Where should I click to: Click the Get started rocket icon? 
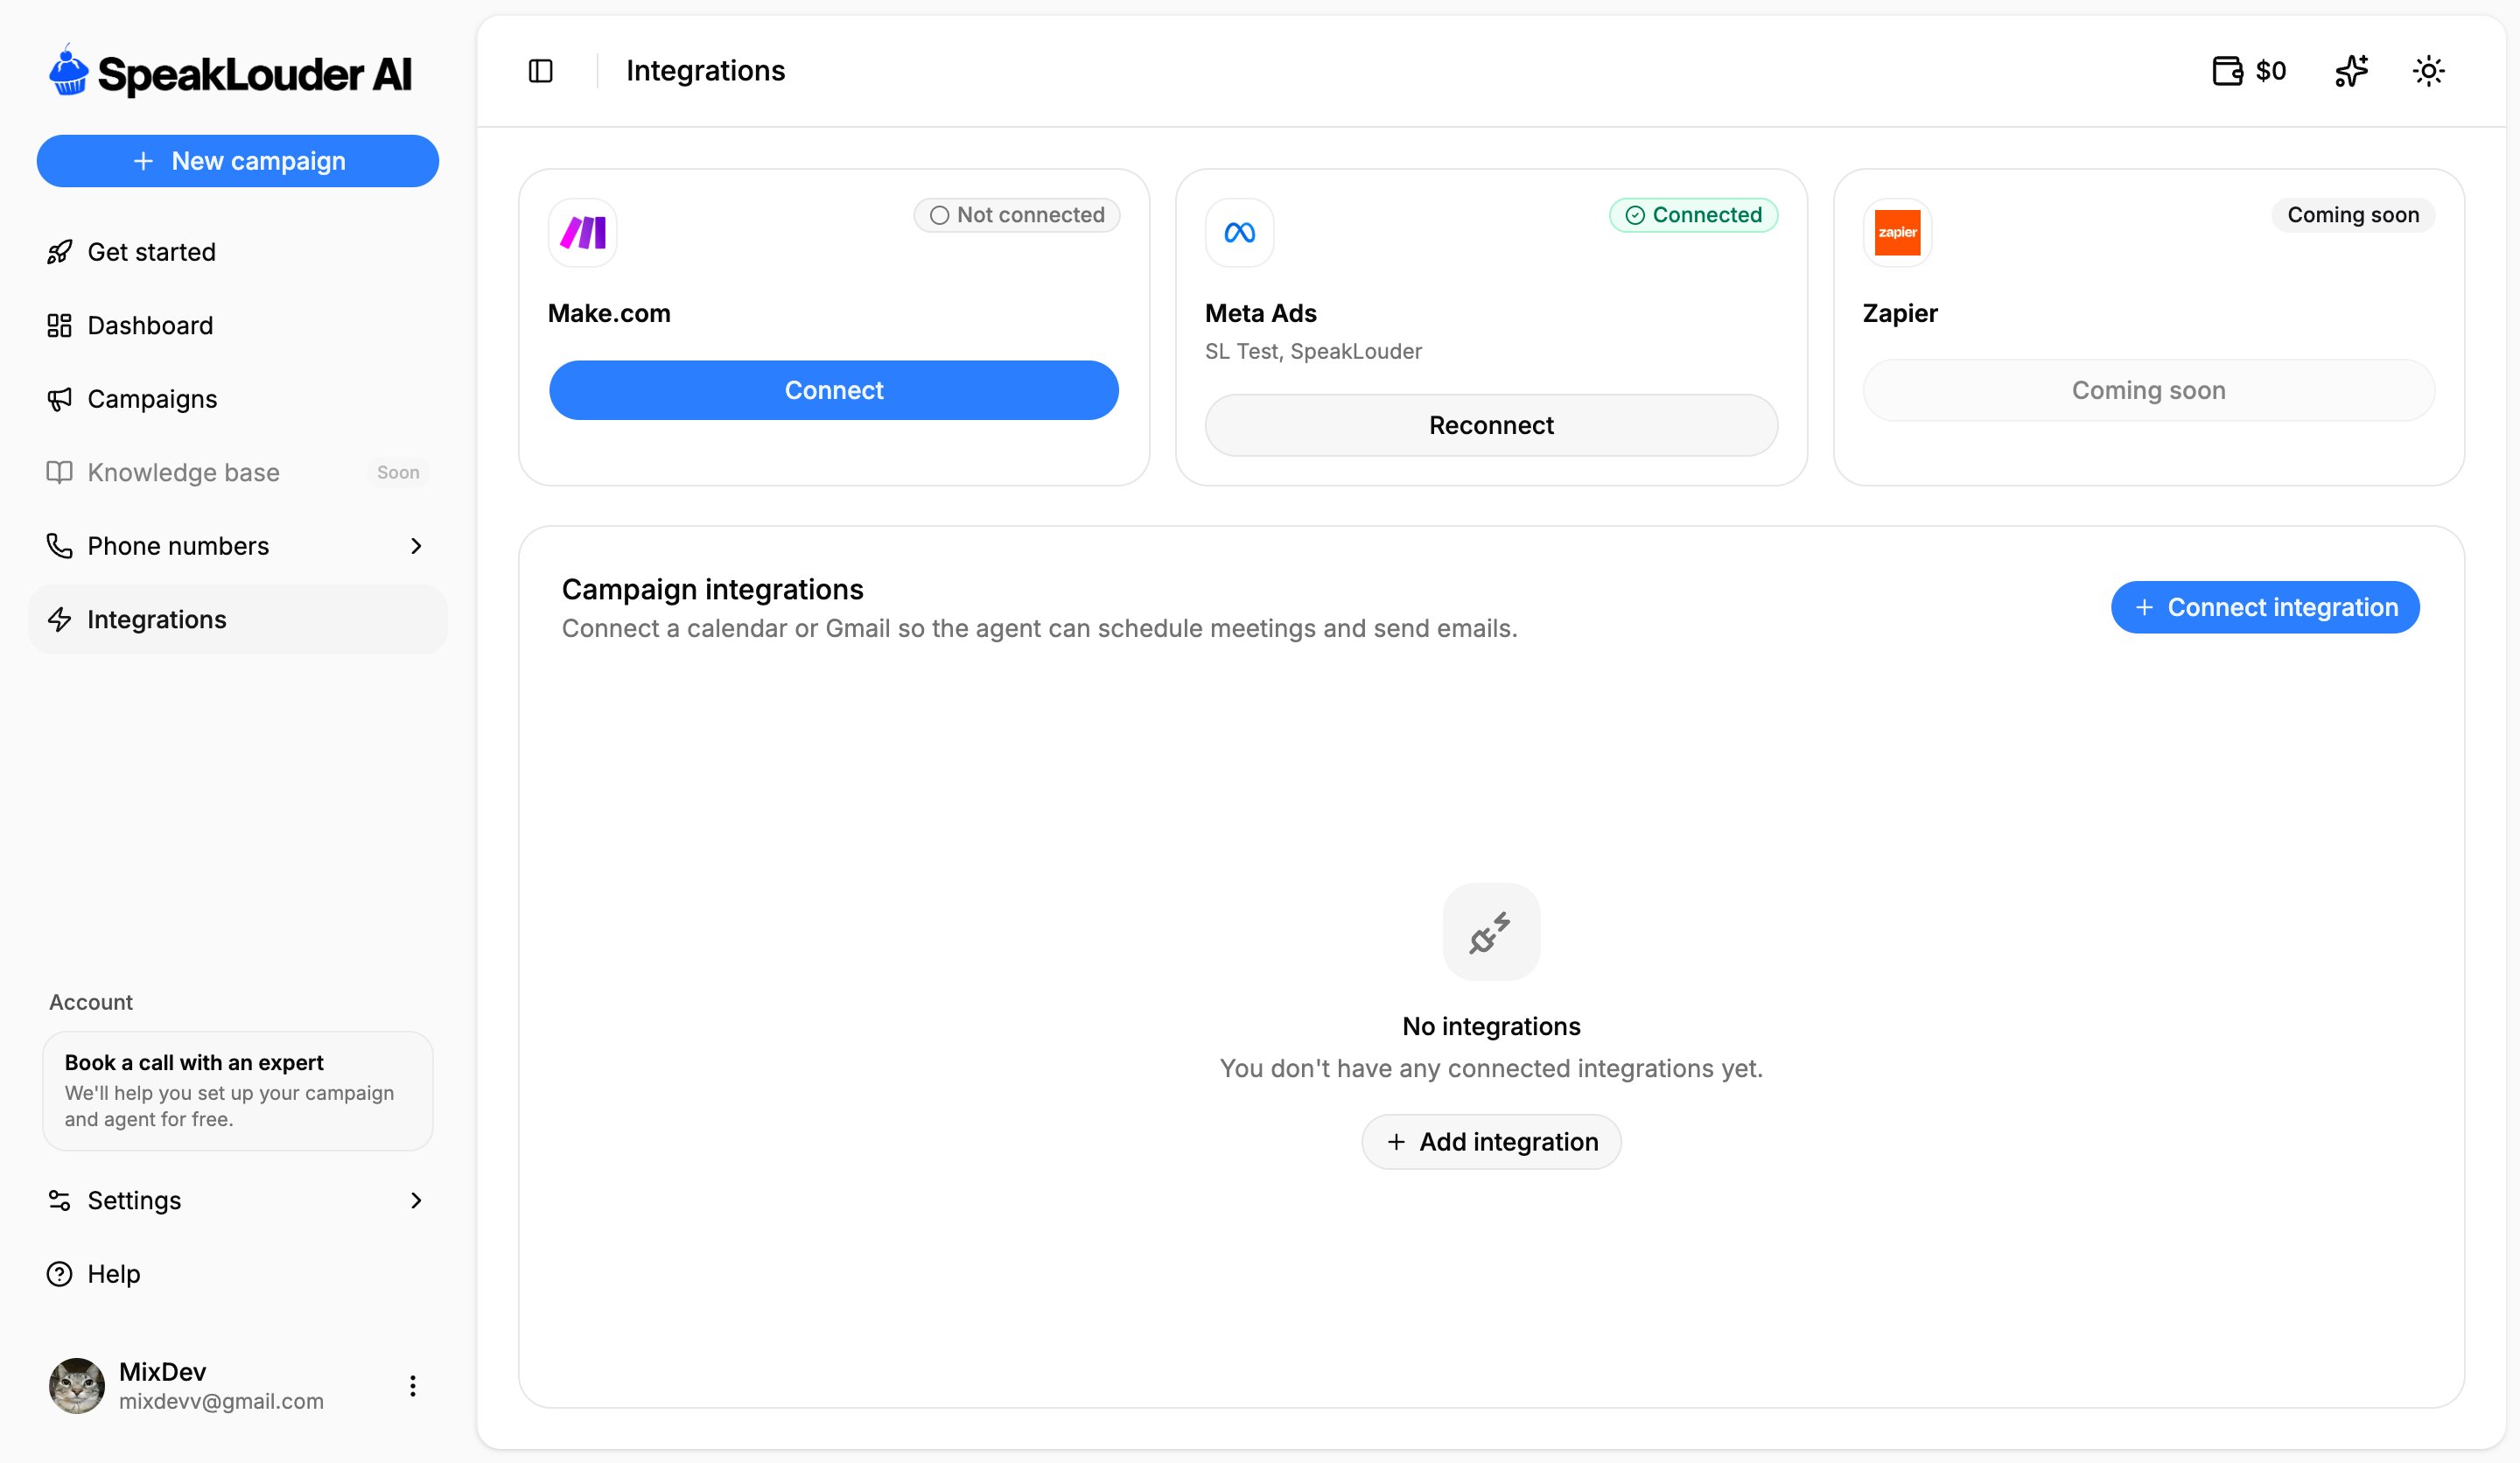(60, 252)
